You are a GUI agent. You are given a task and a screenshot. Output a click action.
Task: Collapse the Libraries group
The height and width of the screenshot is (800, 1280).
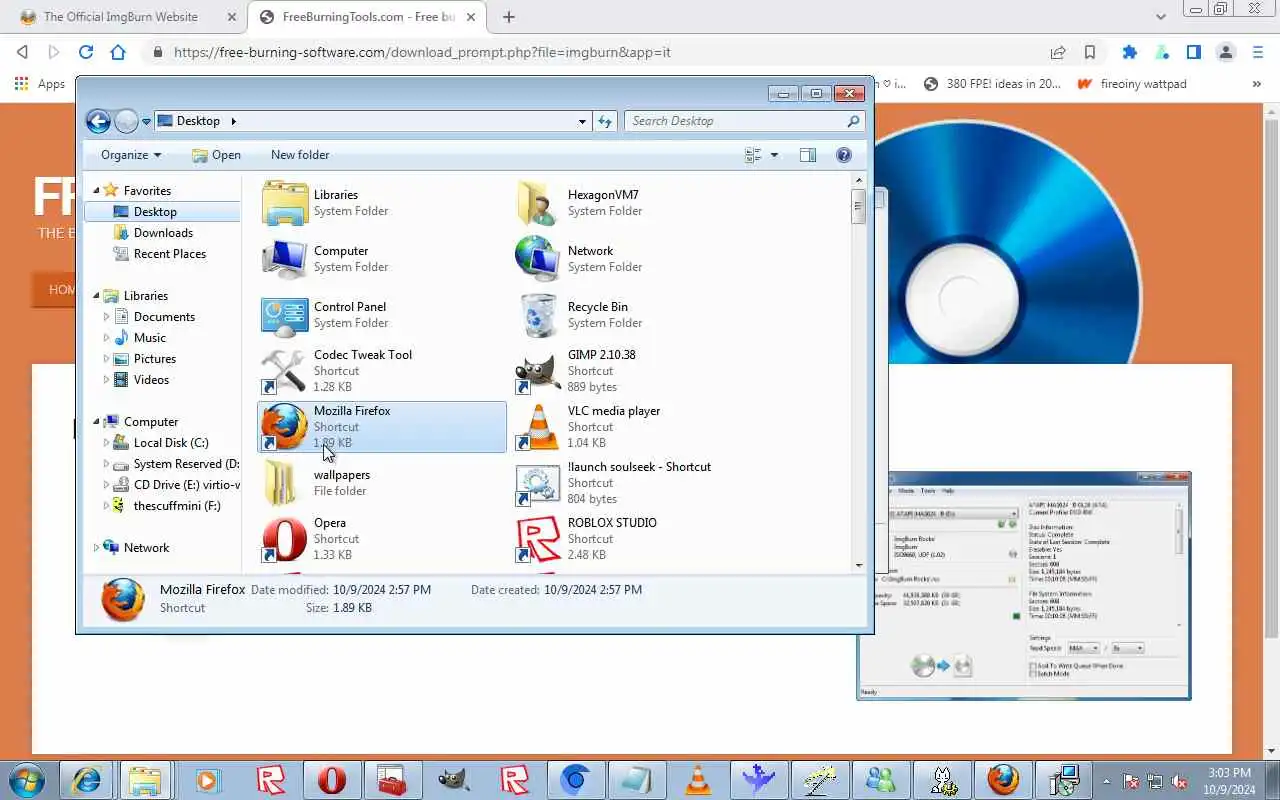[97, 296]
